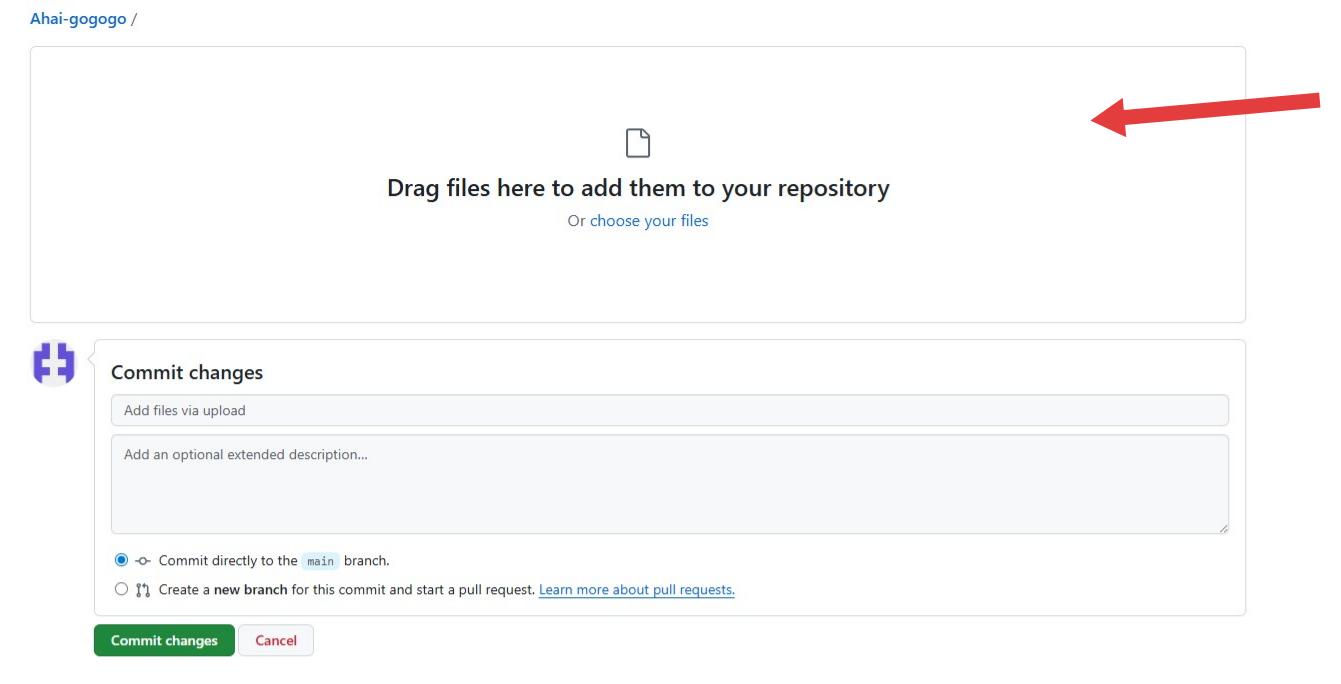The height and width of the screenshot is (684, 1341).
Task: Open the Ahai-gogogo repository breadcrumb link
Action: click(78, 19)
